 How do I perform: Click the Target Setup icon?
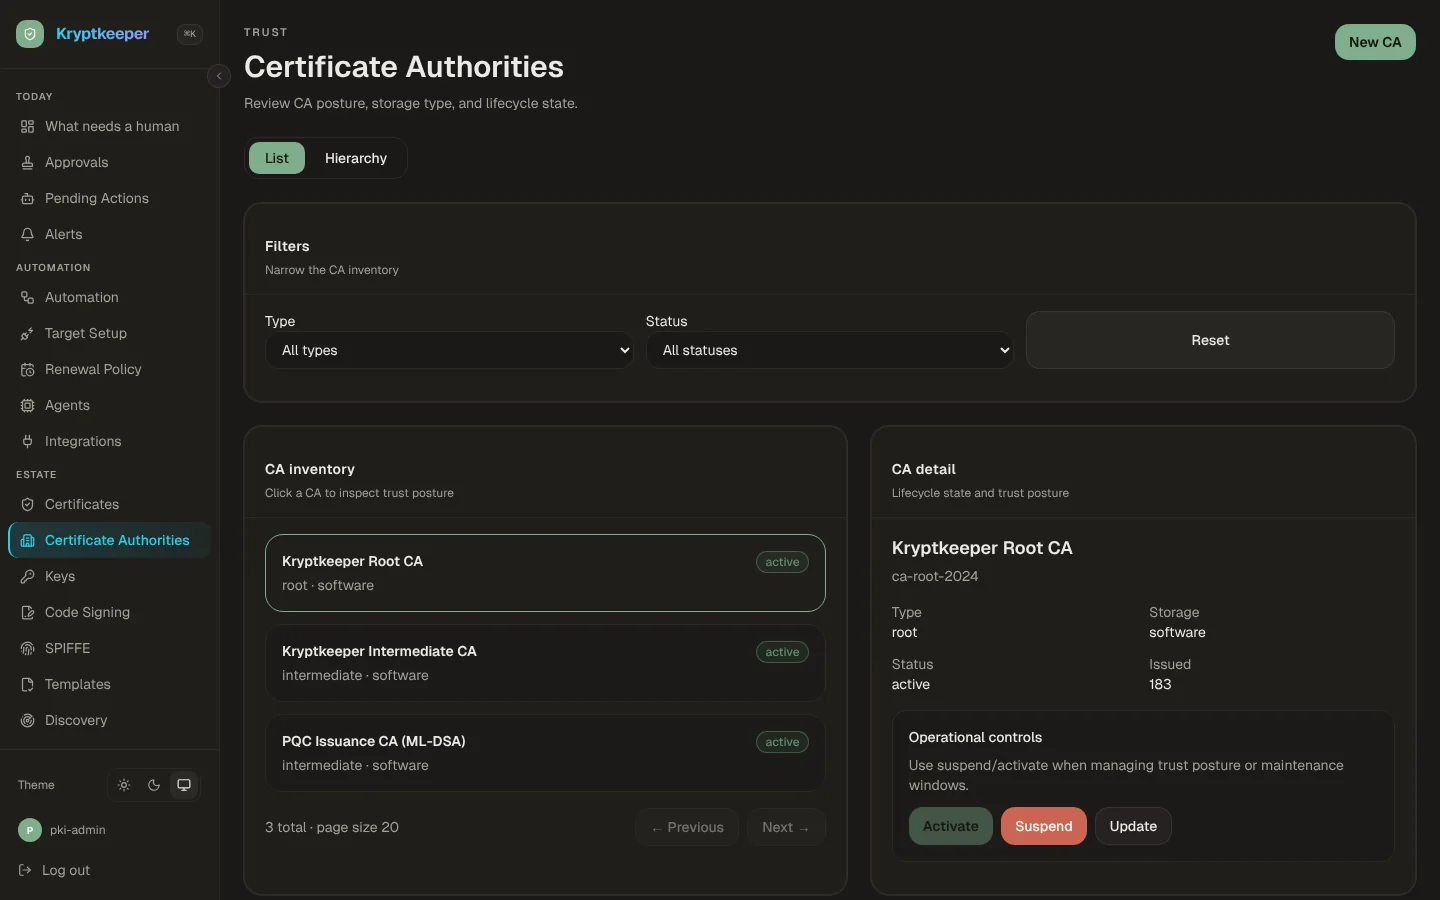coord(28,334)
